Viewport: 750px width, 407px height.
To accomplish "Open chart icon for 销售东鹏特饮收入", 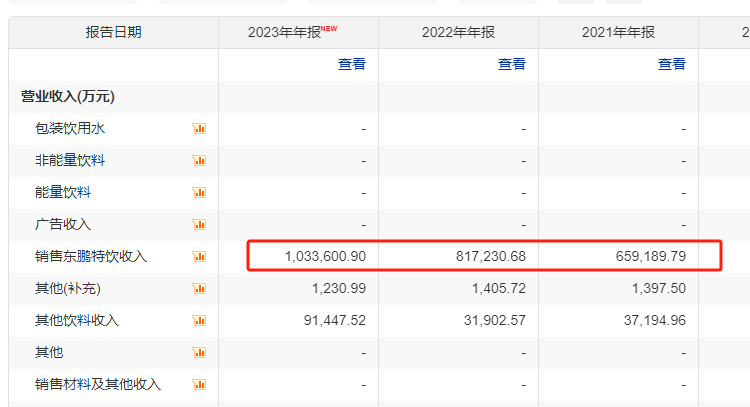I will [x=199, y=256].
